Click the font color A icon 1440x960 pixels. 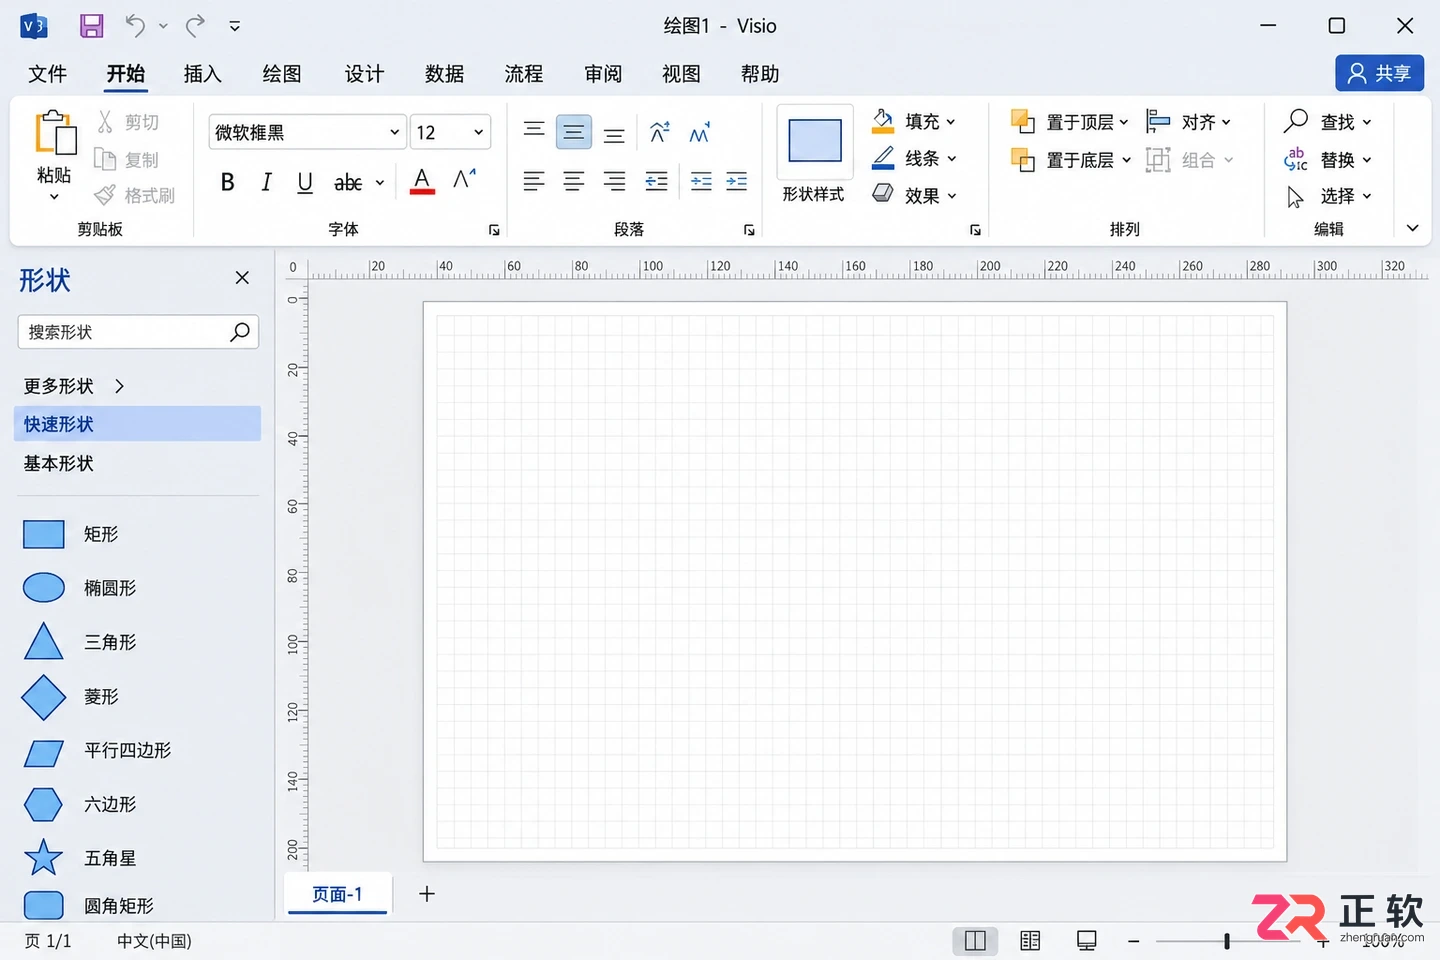(422, 181)
